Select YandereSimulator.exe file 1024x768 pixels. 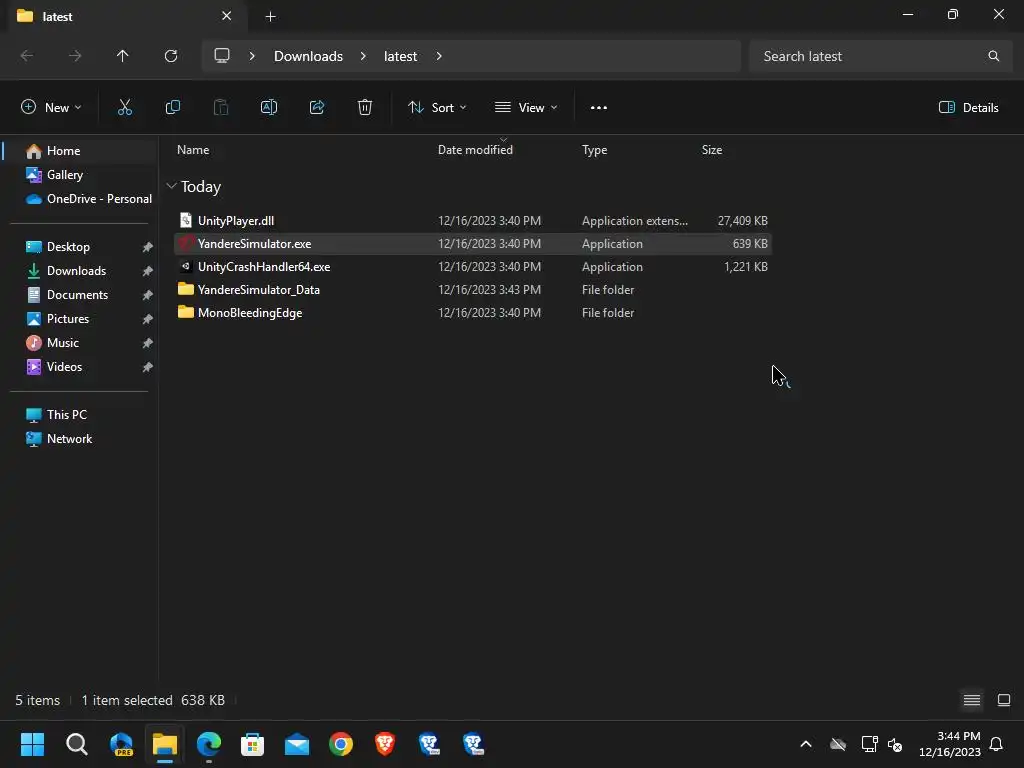click(473, 244)
